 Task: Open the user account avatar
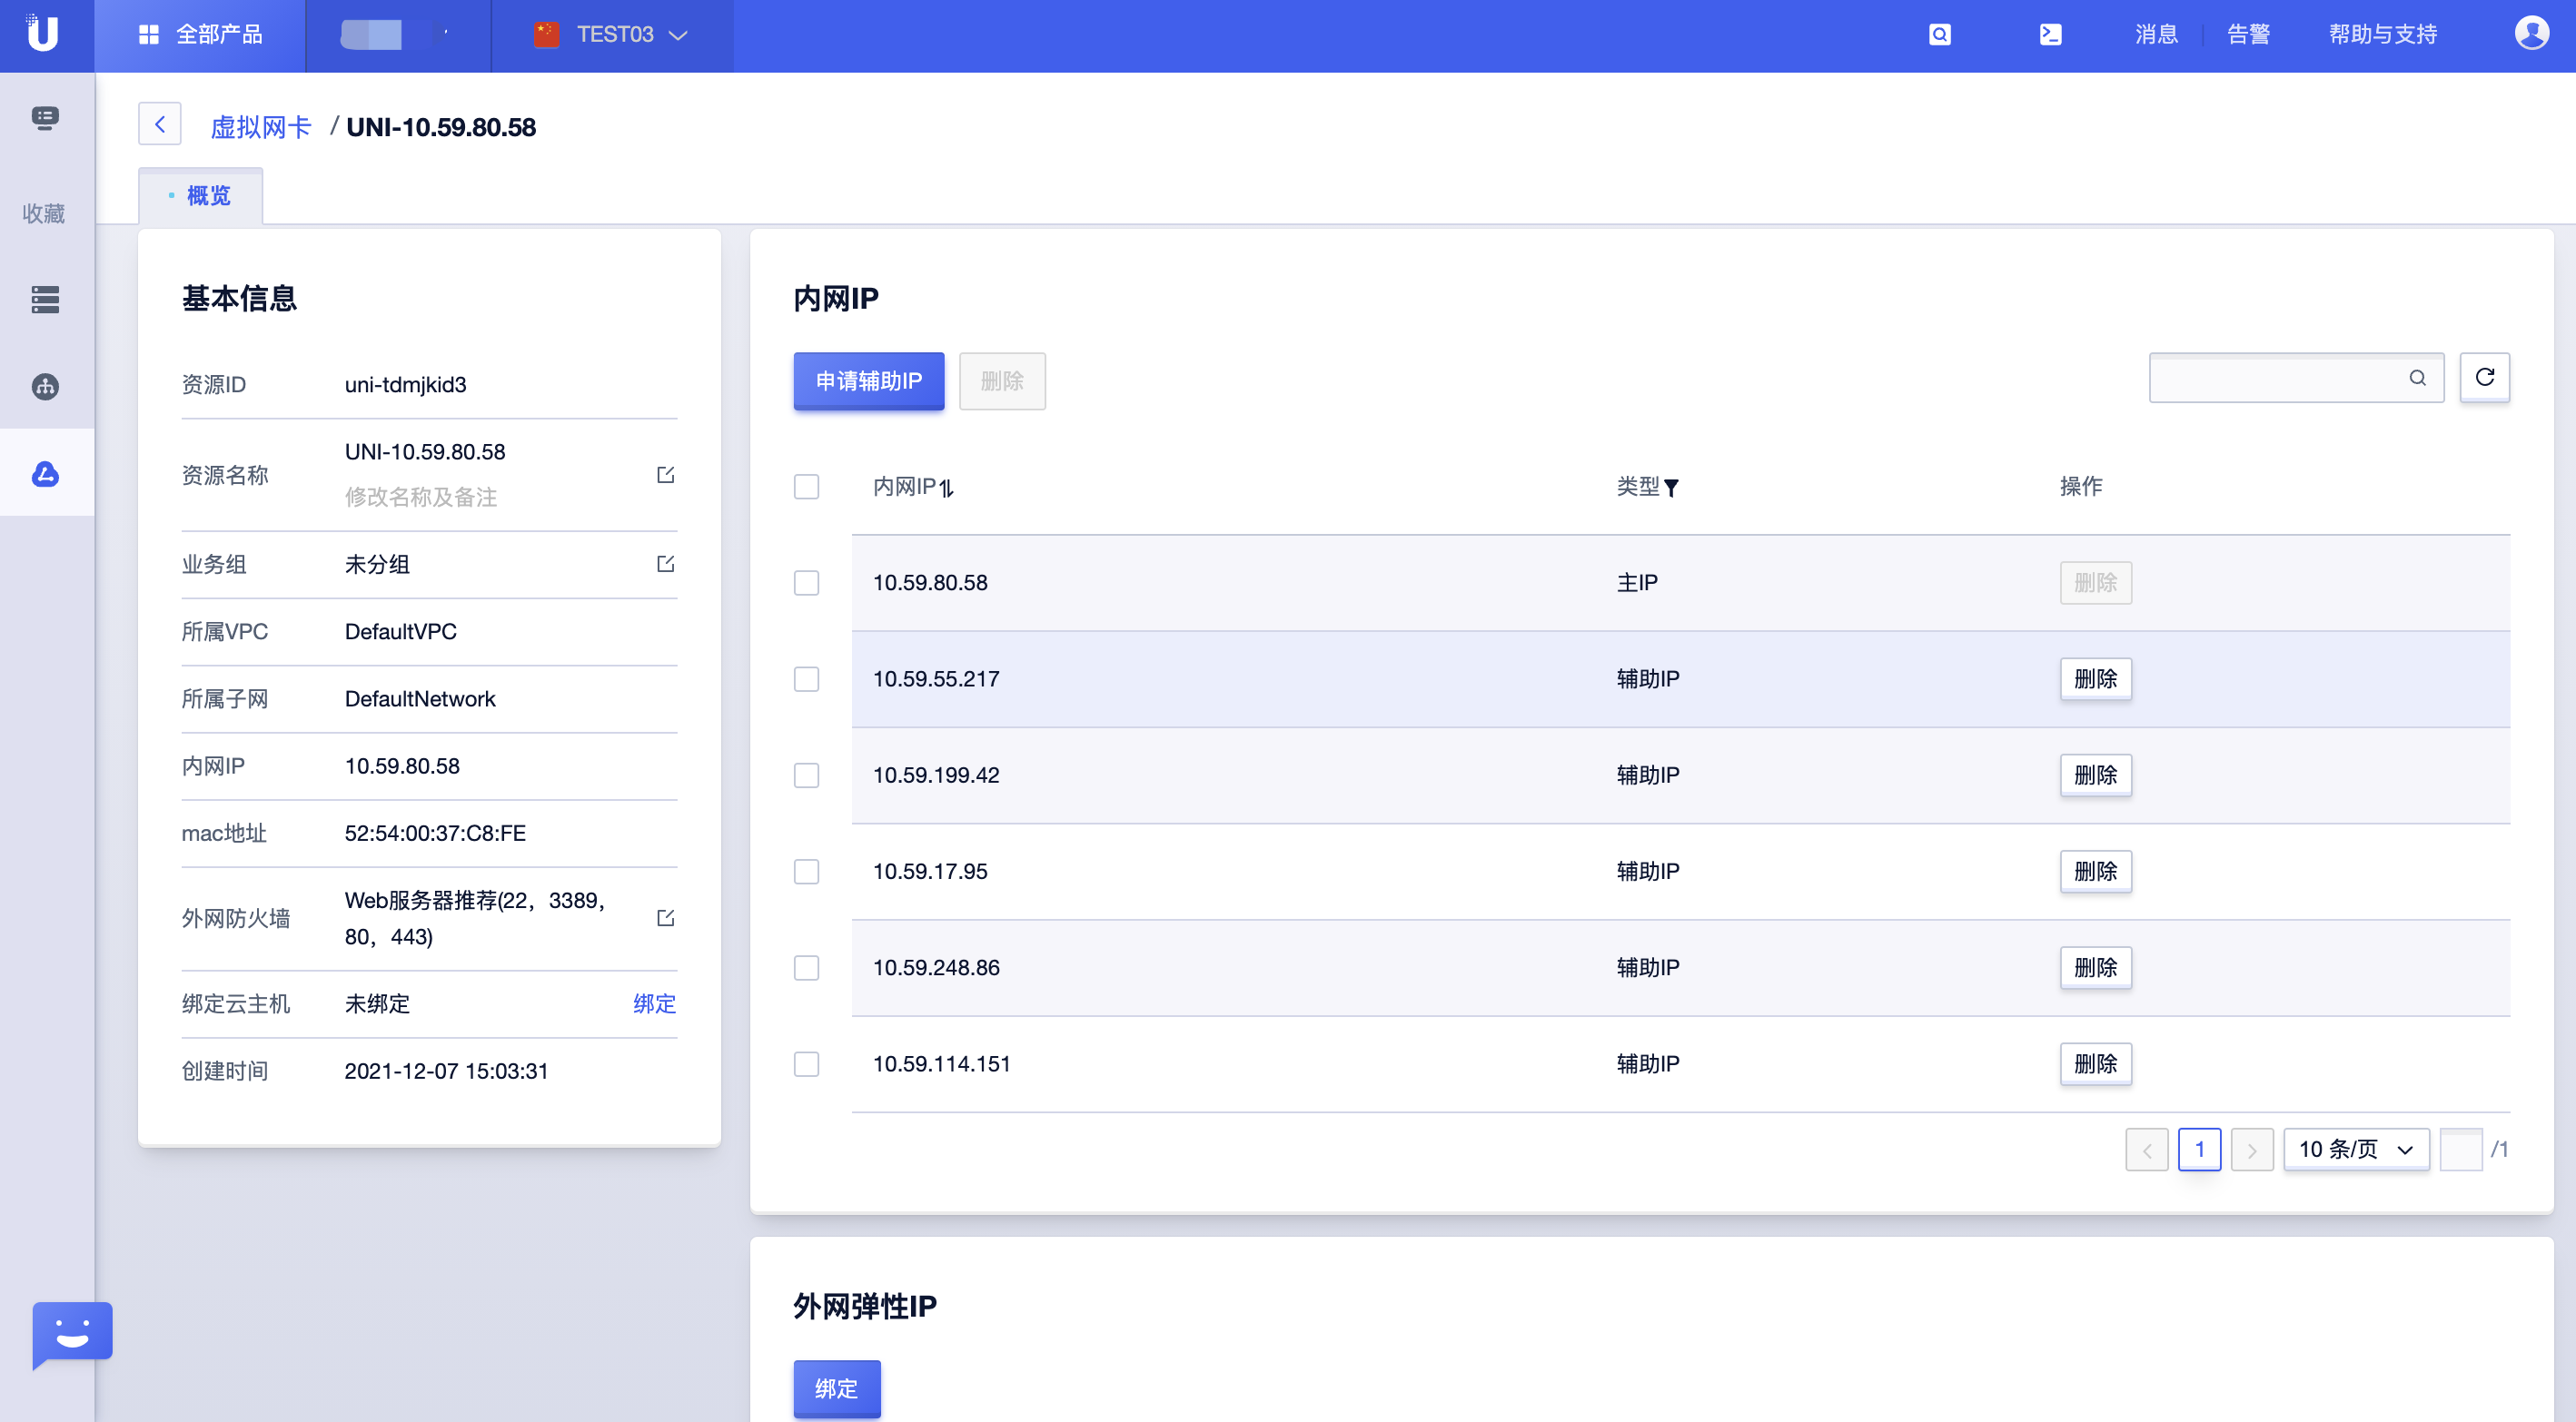[x=2531, y=34]
